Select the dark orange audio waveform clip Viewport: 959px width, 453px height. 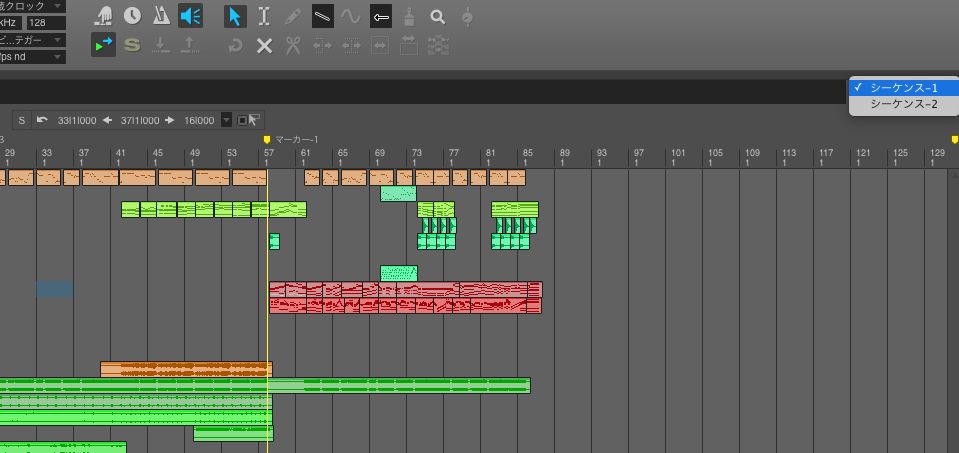tap(186, 369)
